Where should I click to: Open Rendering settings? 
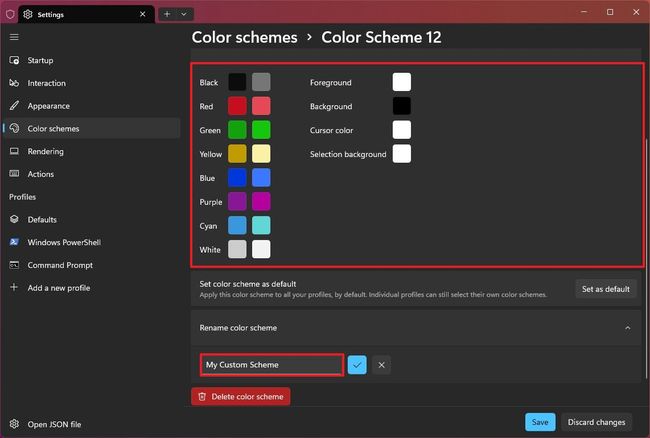click(x=91, y=151)
